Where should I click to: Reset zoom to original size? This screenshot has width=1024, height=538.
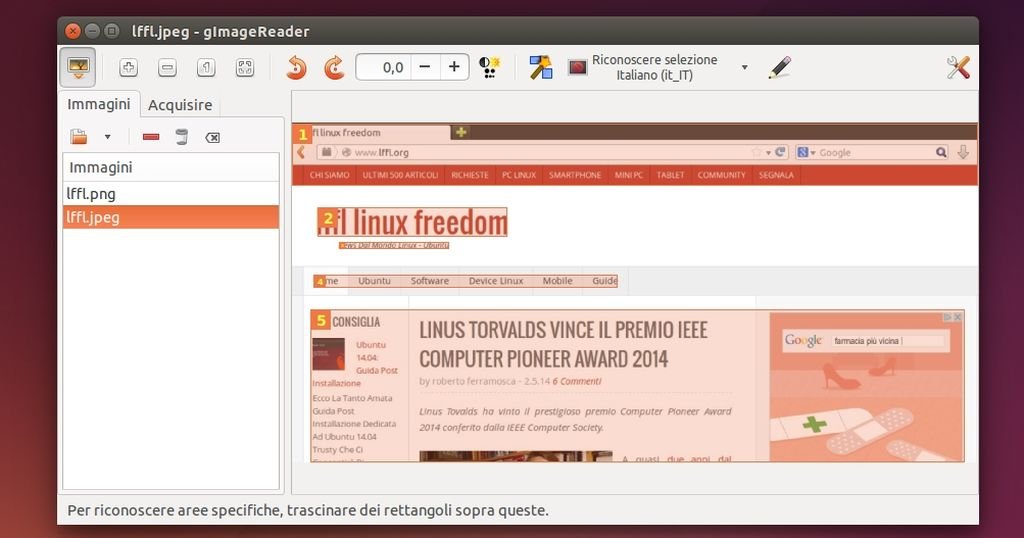(x=206, y=67)
